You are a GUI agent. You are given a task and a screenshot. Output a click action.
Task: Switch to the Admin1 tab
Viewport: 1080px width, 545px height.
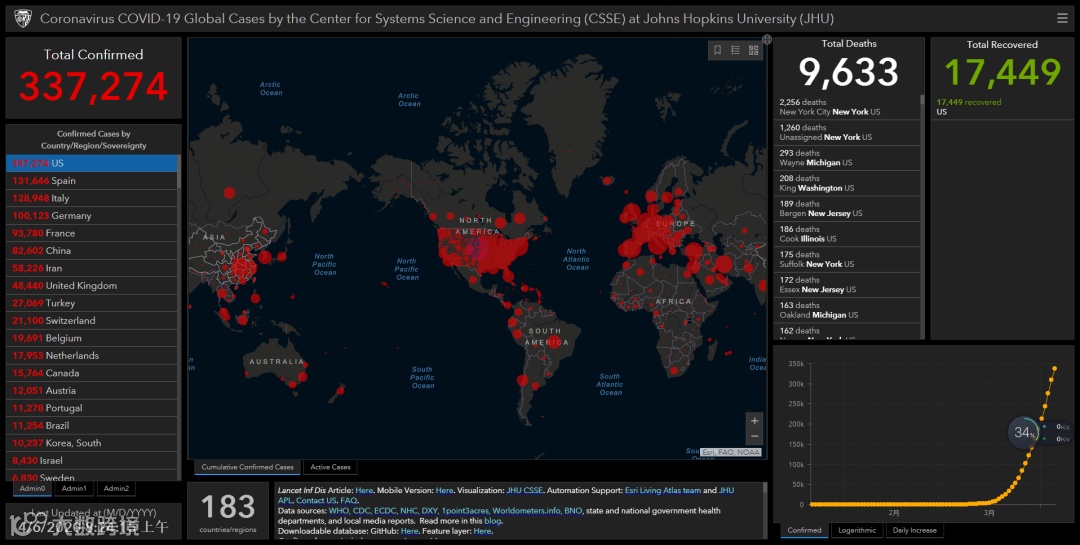74,489
